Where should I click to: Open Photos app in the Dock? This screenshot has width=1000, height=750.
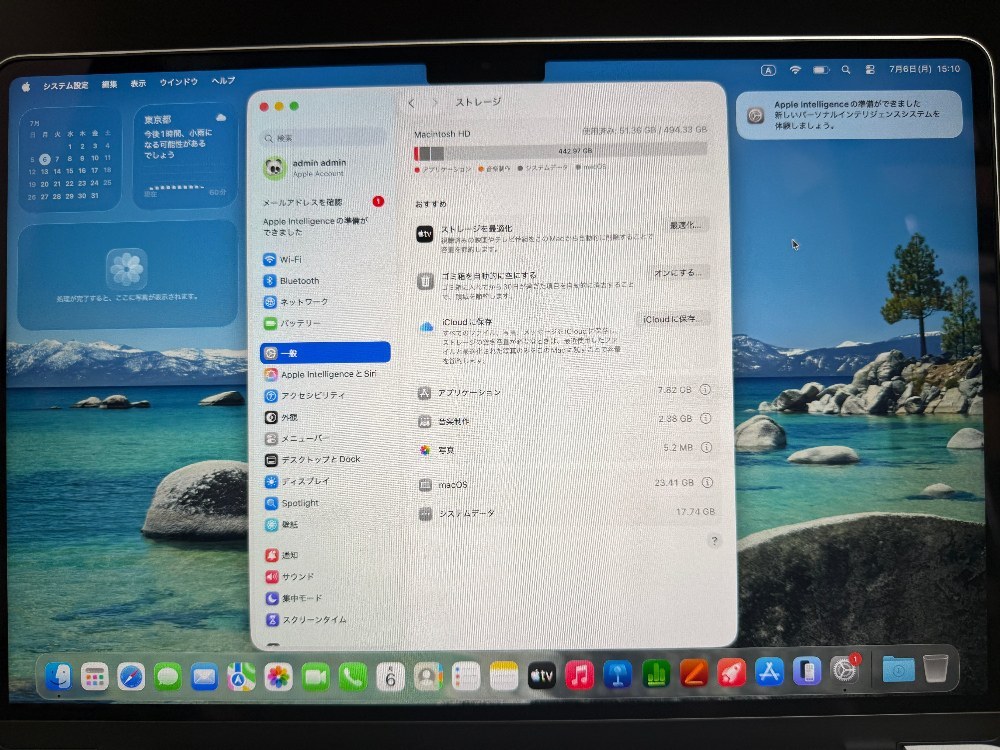click(278, 677)
